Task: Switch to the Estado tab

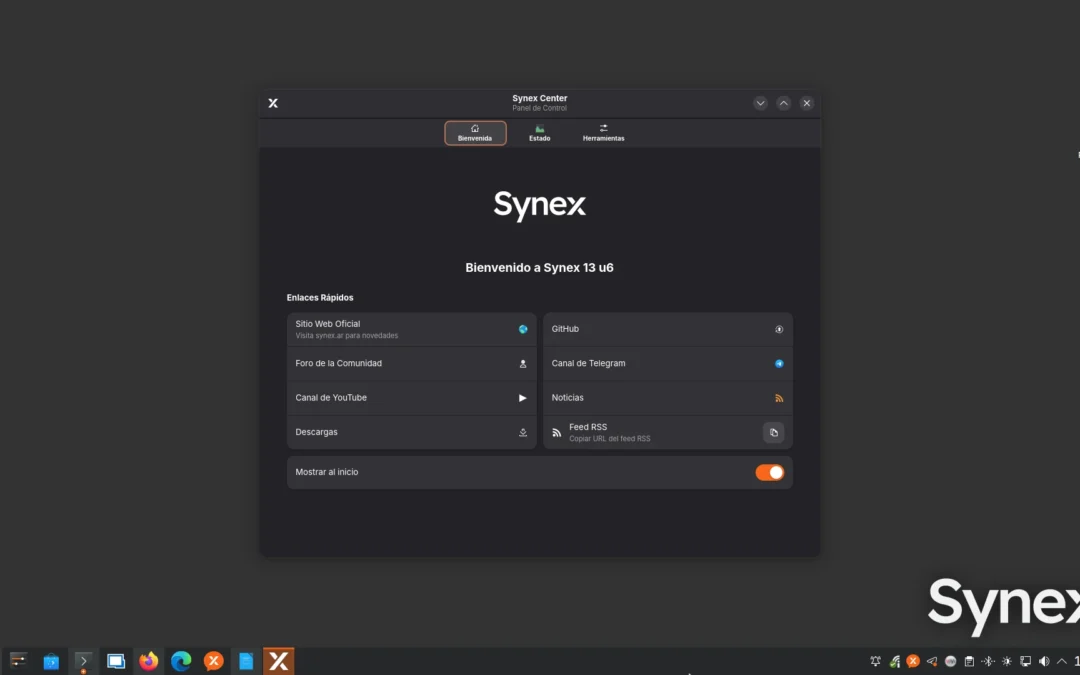Action: (539, 132)
